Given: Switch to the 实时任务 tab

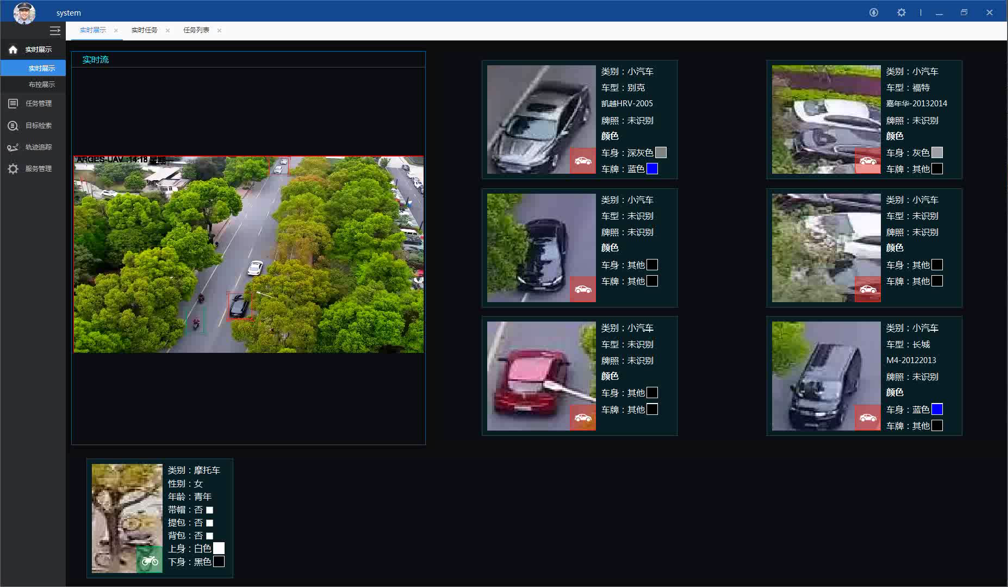Looking at the screenshot, I should [x=144, y=31].
